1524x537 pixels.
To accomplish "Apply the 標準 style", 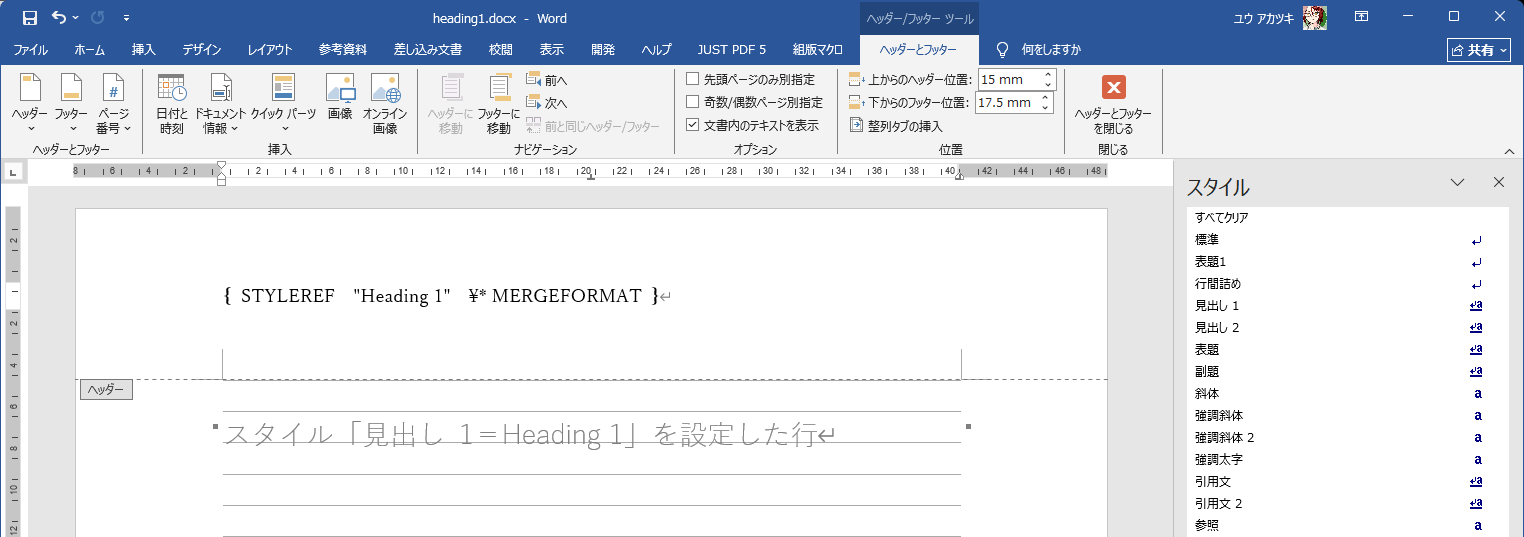I will point(1347,240).
